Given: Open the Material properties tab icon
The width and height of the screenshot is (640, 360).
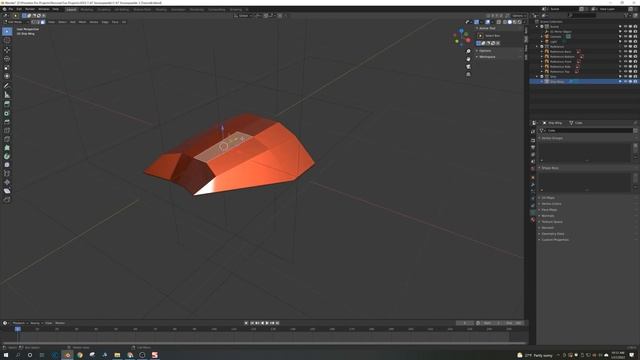Looking at the screenshot, I should (x=533, y=220).
